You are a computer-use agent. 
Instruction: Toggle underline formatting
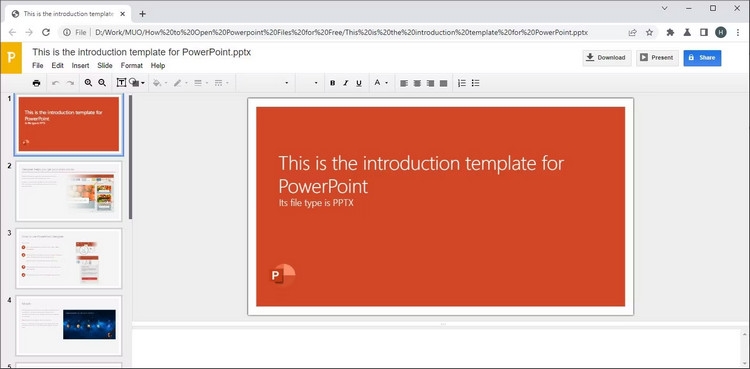click(x=359, y=83)
